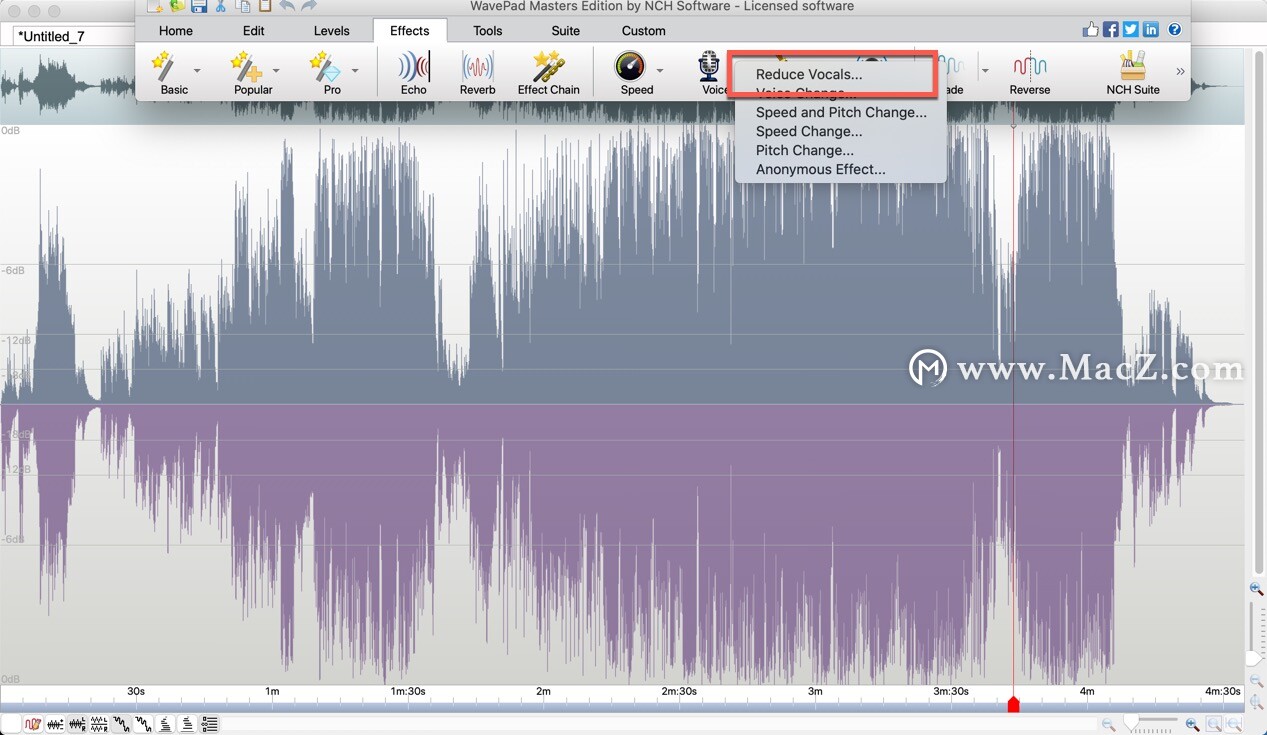Open the Popular effects wizard
The image size is (1267, 735).
(x=252, y=73)
